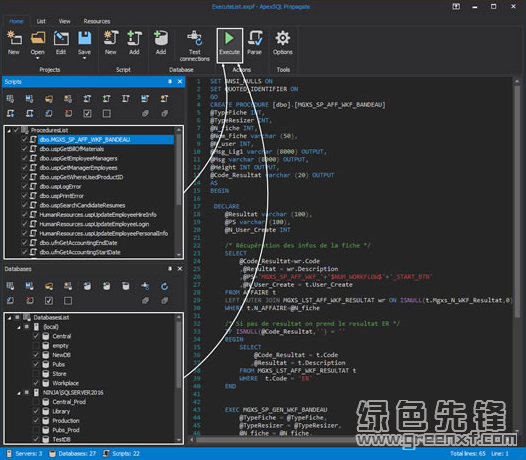Click first icon in Databases toolbar
The image size is (526, 460).
pos(10,286)
